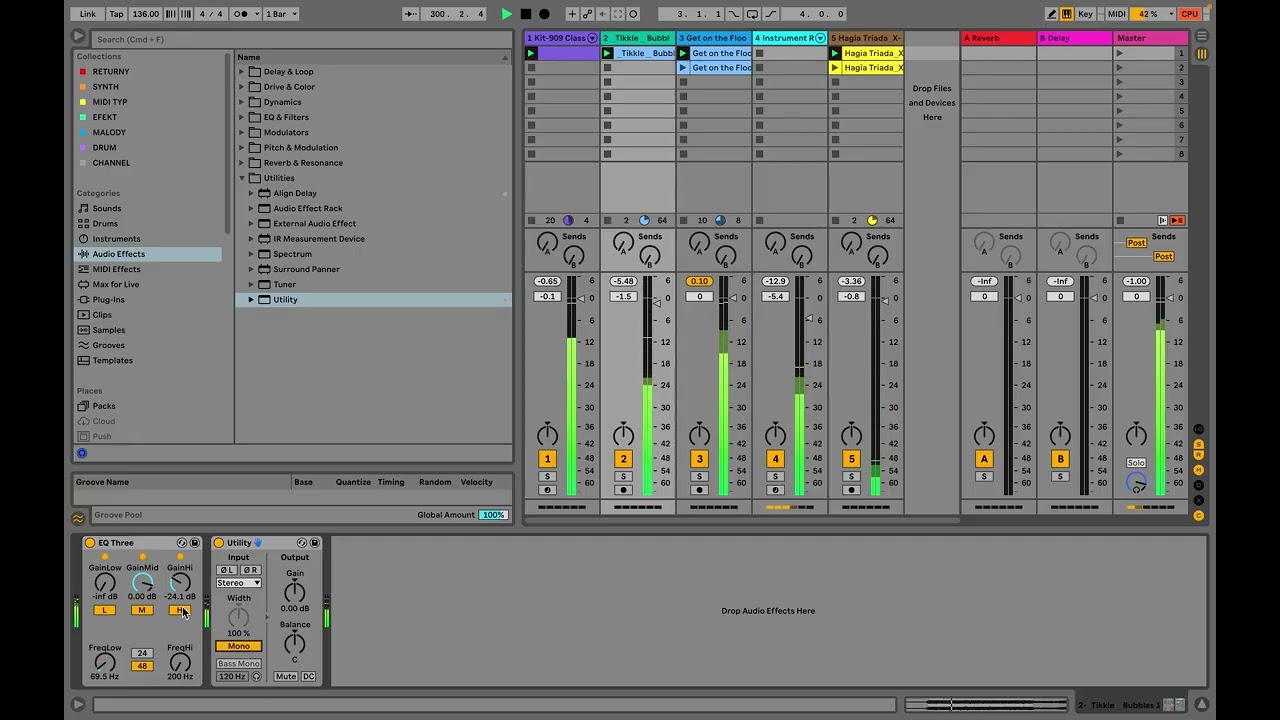
Task: Collapse the Utilities folder
Action: tap(242, 178)
